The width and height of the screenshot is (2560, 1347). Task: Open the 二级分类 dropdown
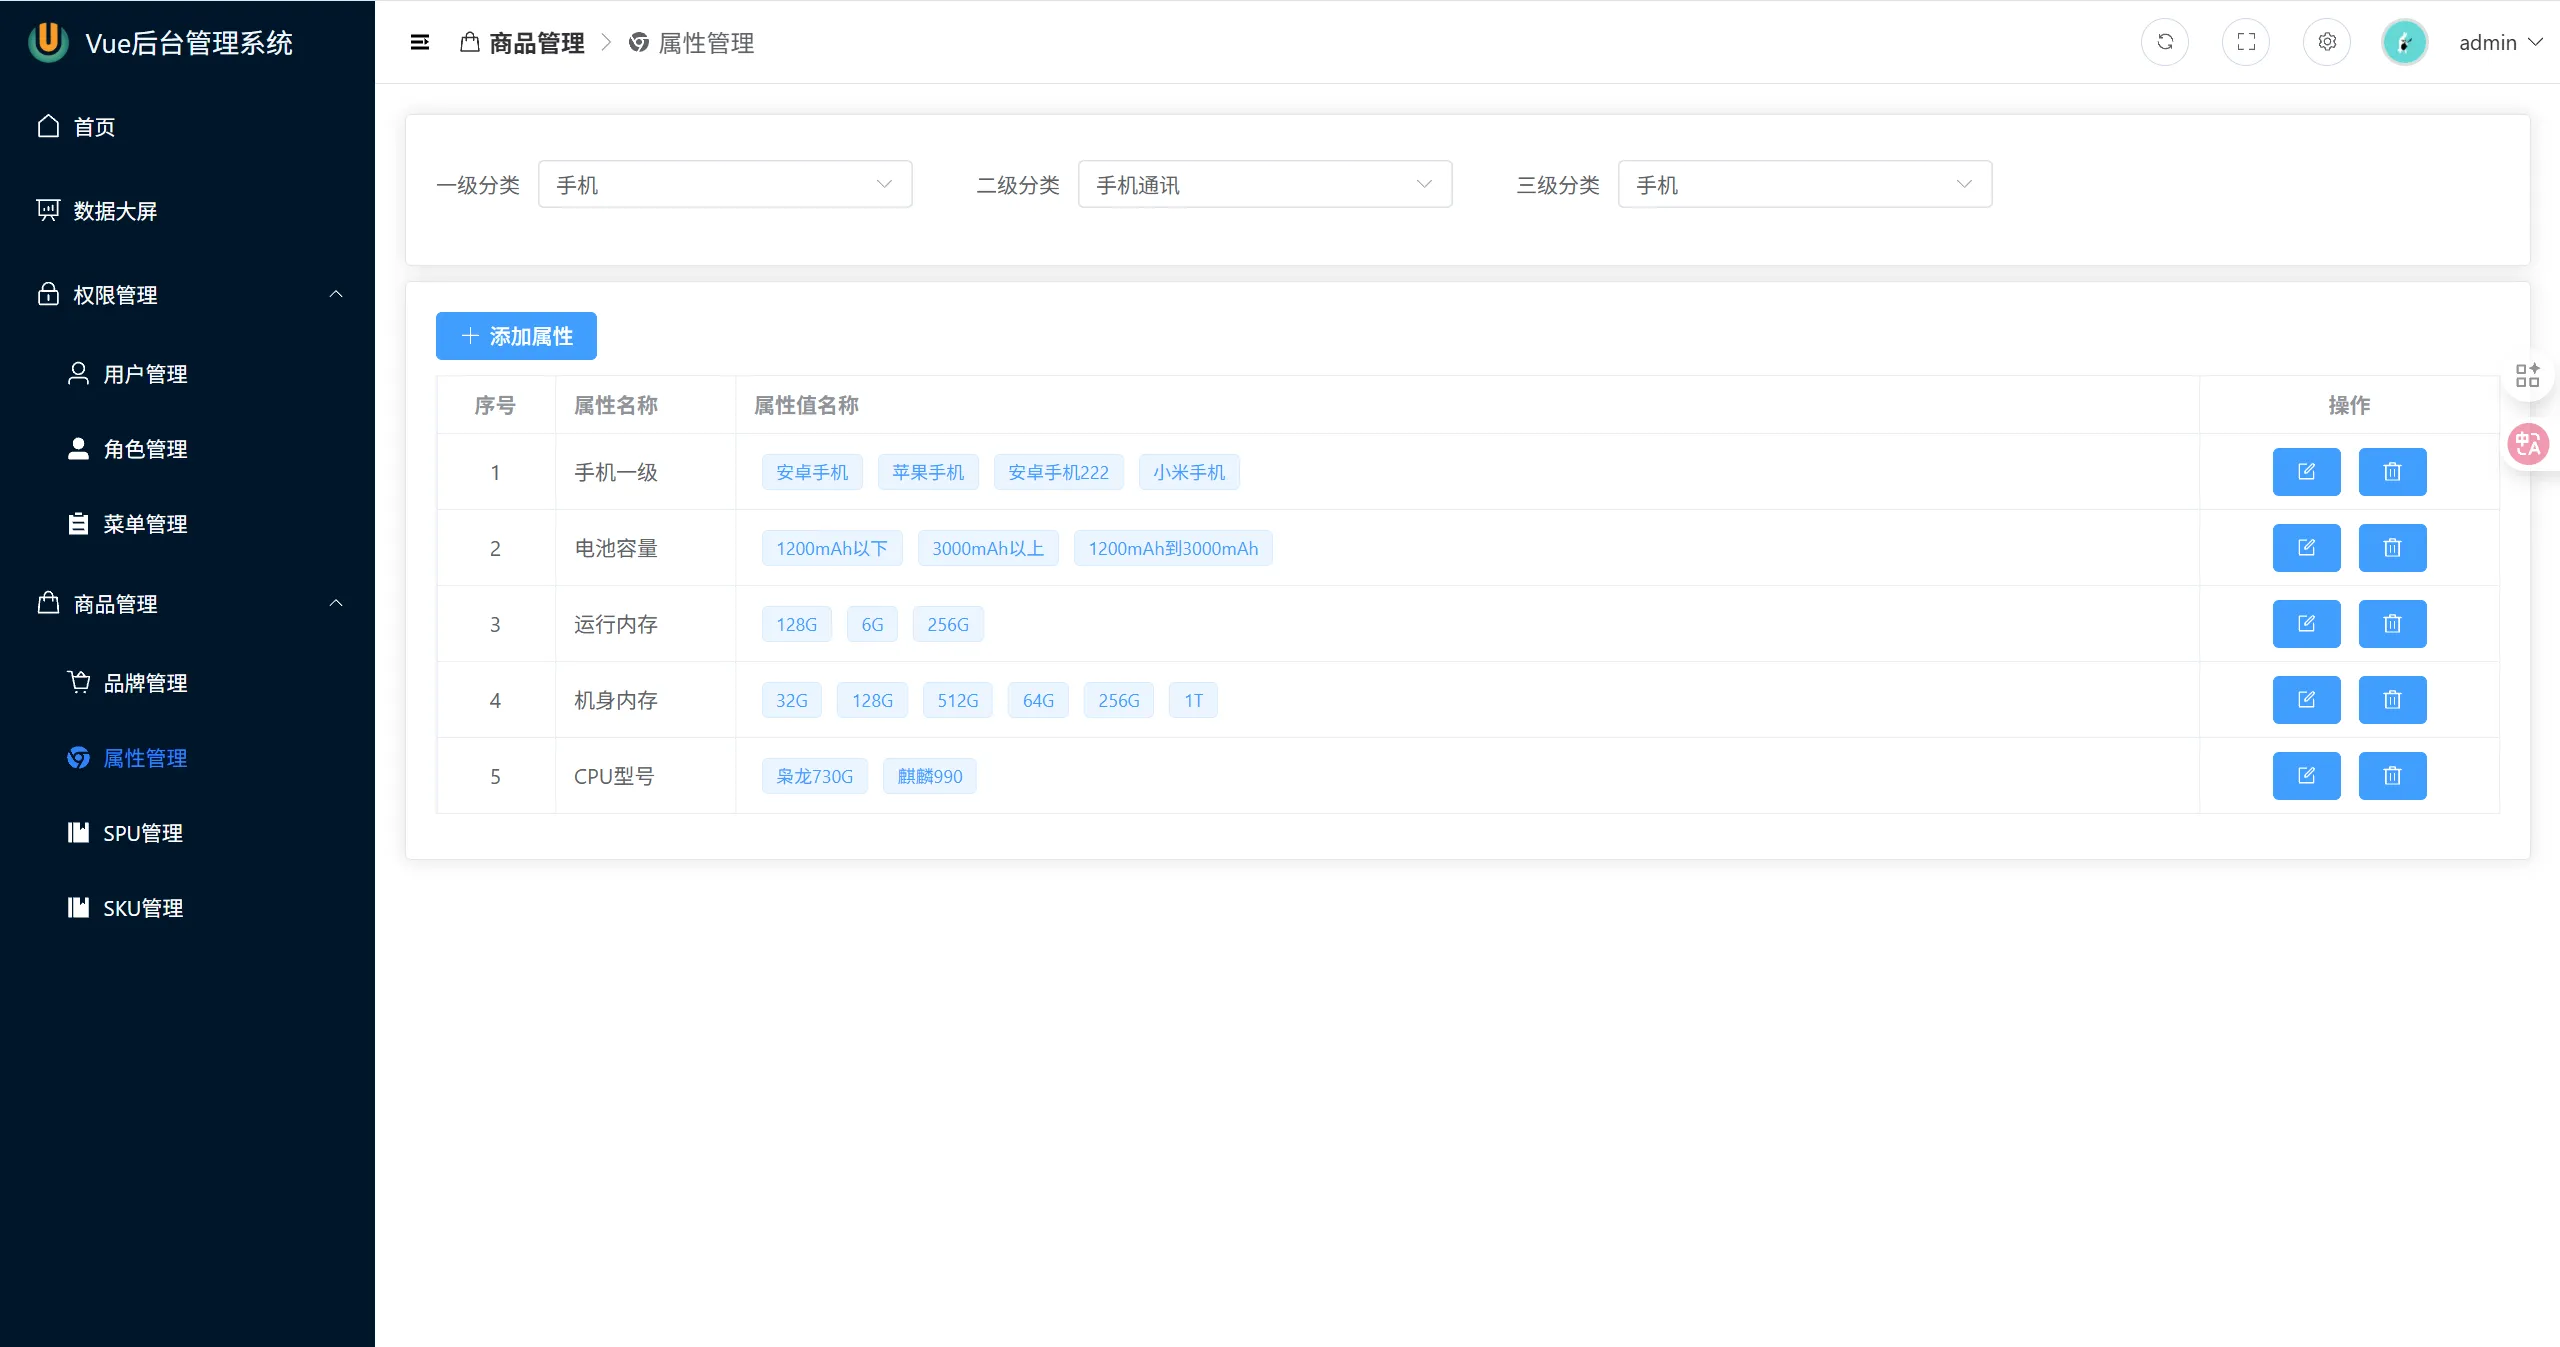[x=1264, y=185]
